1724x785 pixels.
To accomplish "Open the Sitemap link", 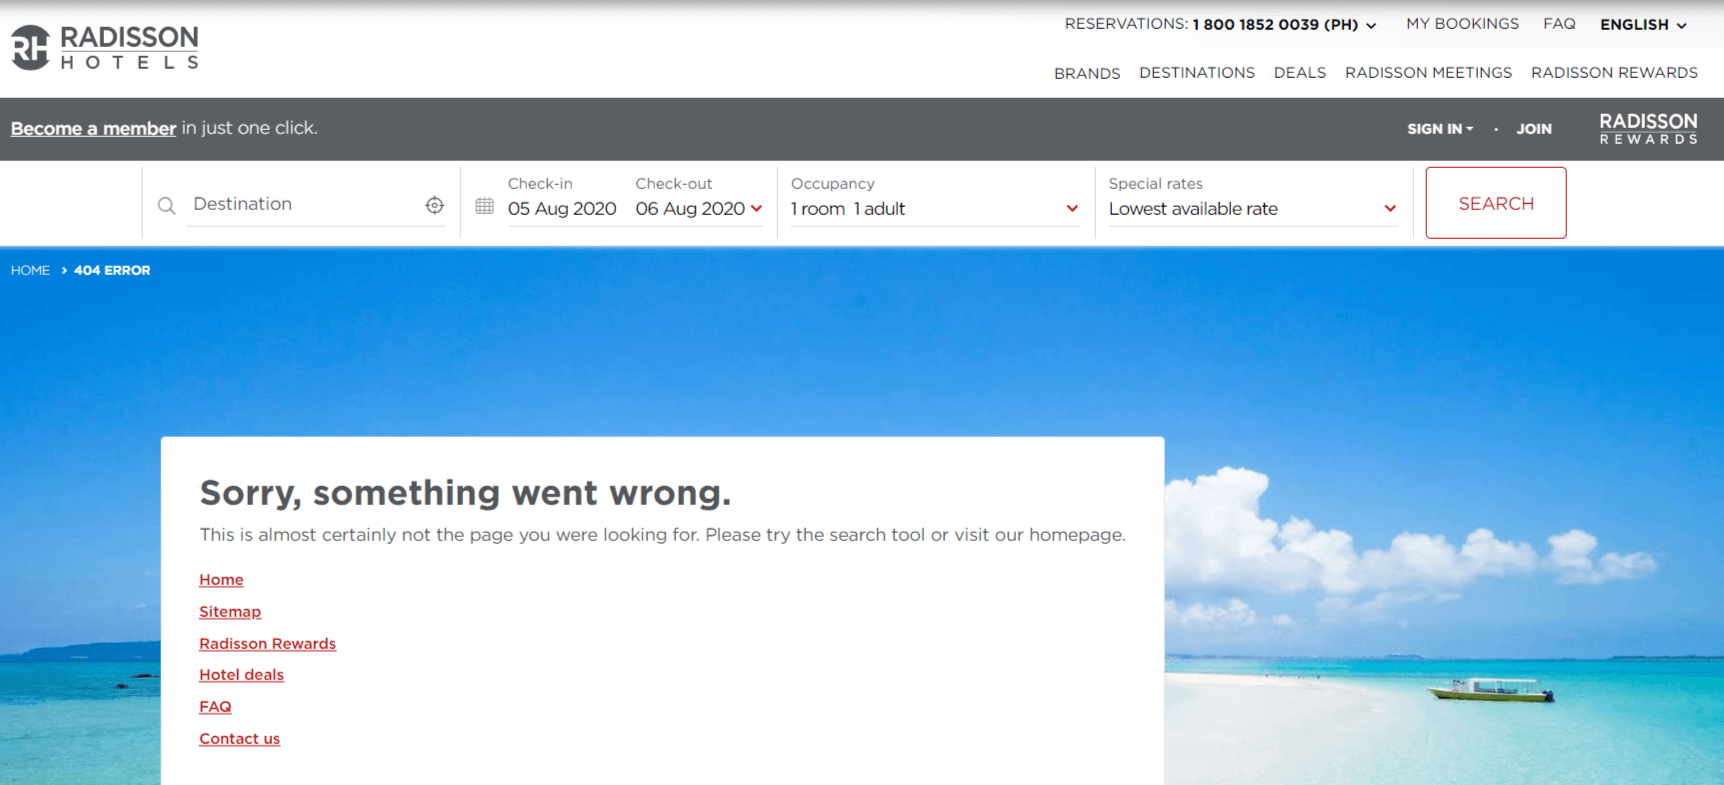I will (230, 612).
